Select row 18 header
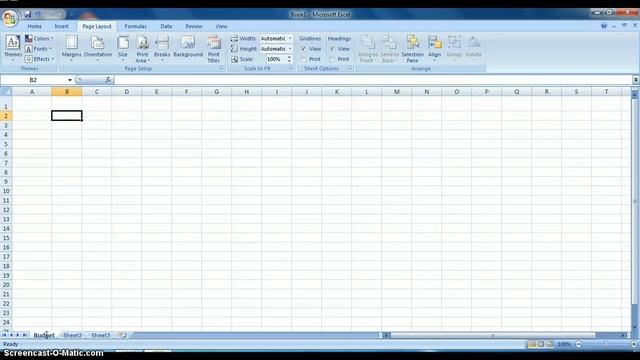This screenshot has width=640, height=360. (6, 266)
